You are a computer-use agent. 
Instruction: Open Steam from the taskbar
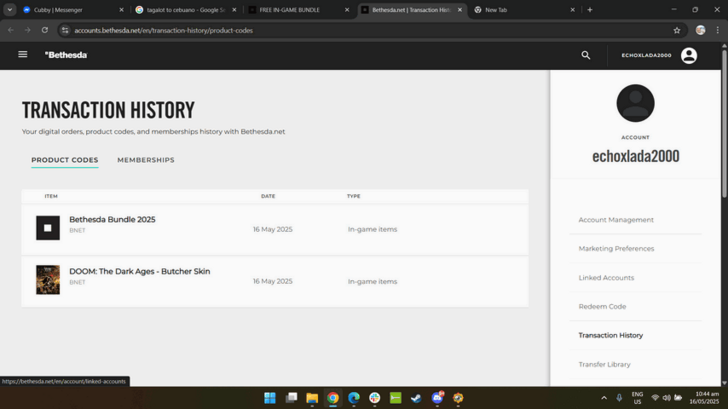click(416, 398)
